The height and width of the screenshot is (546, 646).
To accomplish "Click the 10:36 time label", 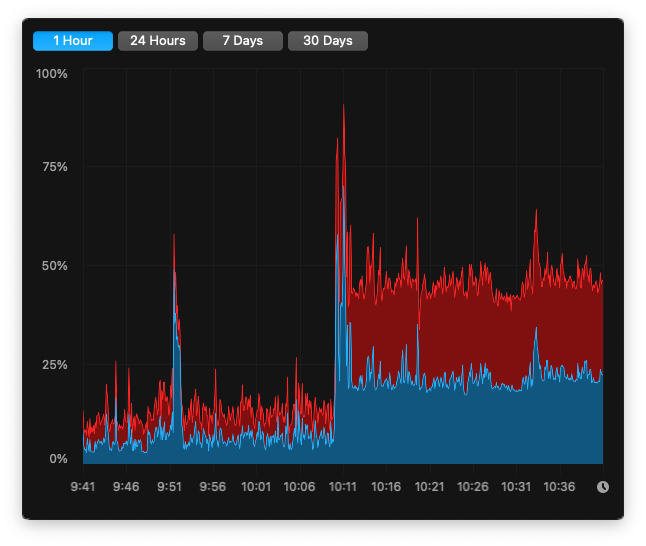I will [x=559, y=487].
